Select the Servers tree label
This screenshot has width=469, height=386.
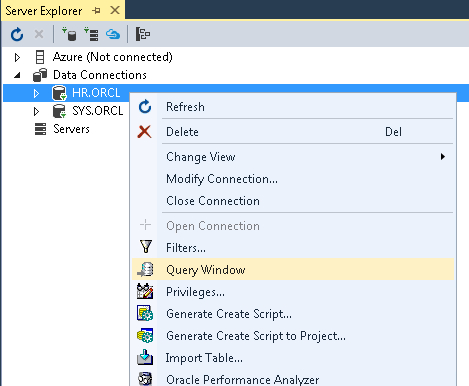click(x=71, y=129)
